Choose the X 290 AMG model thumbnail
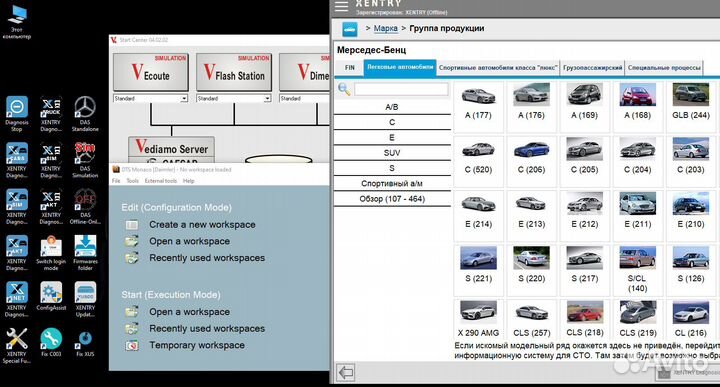This screenshot has width=720, height=387. click(x=478, y=312)
